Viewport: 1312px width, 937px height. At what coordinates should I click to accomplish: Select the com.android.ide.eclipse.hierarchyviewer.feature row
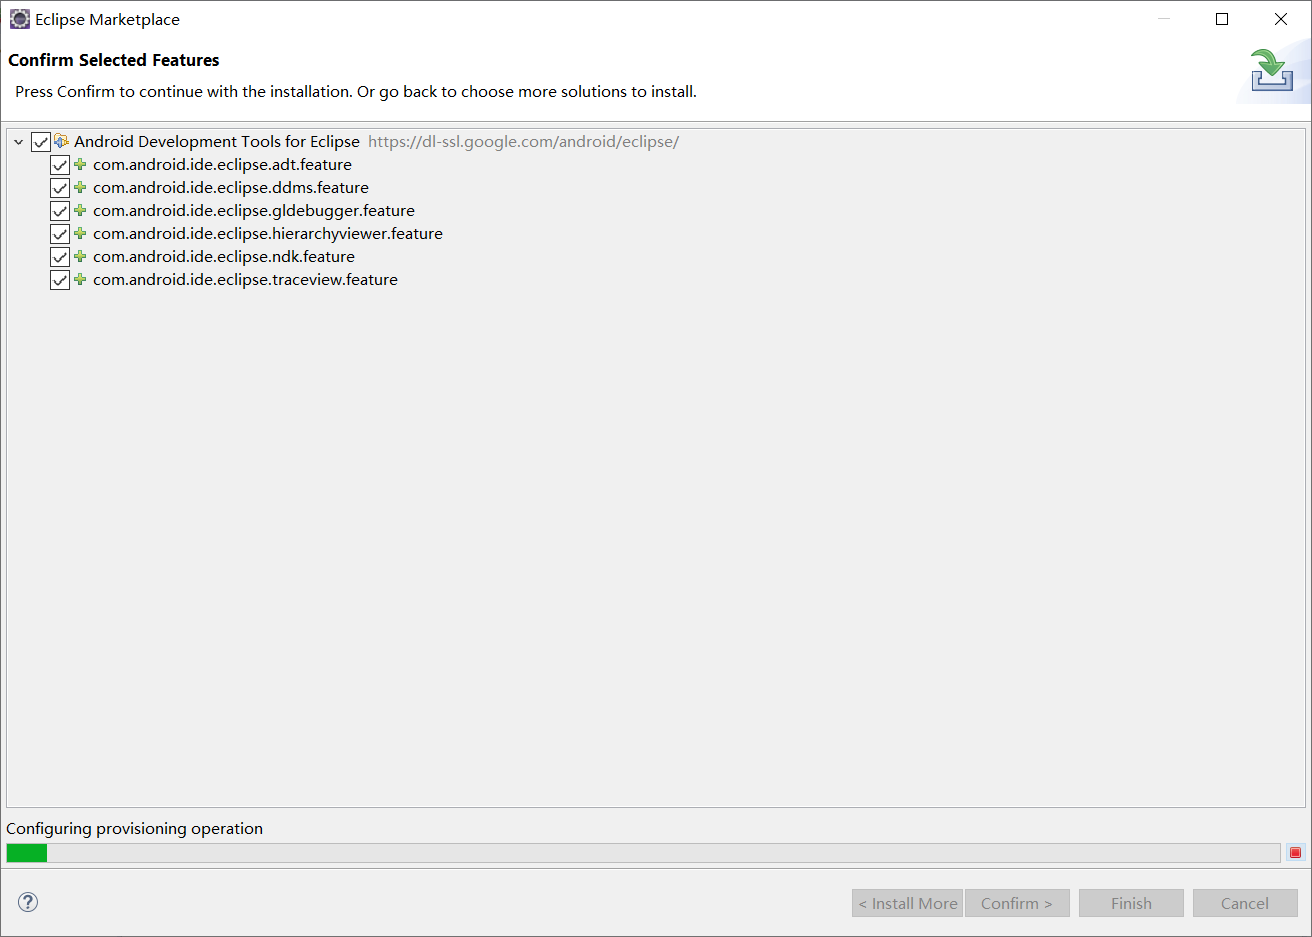coord(268,233)
